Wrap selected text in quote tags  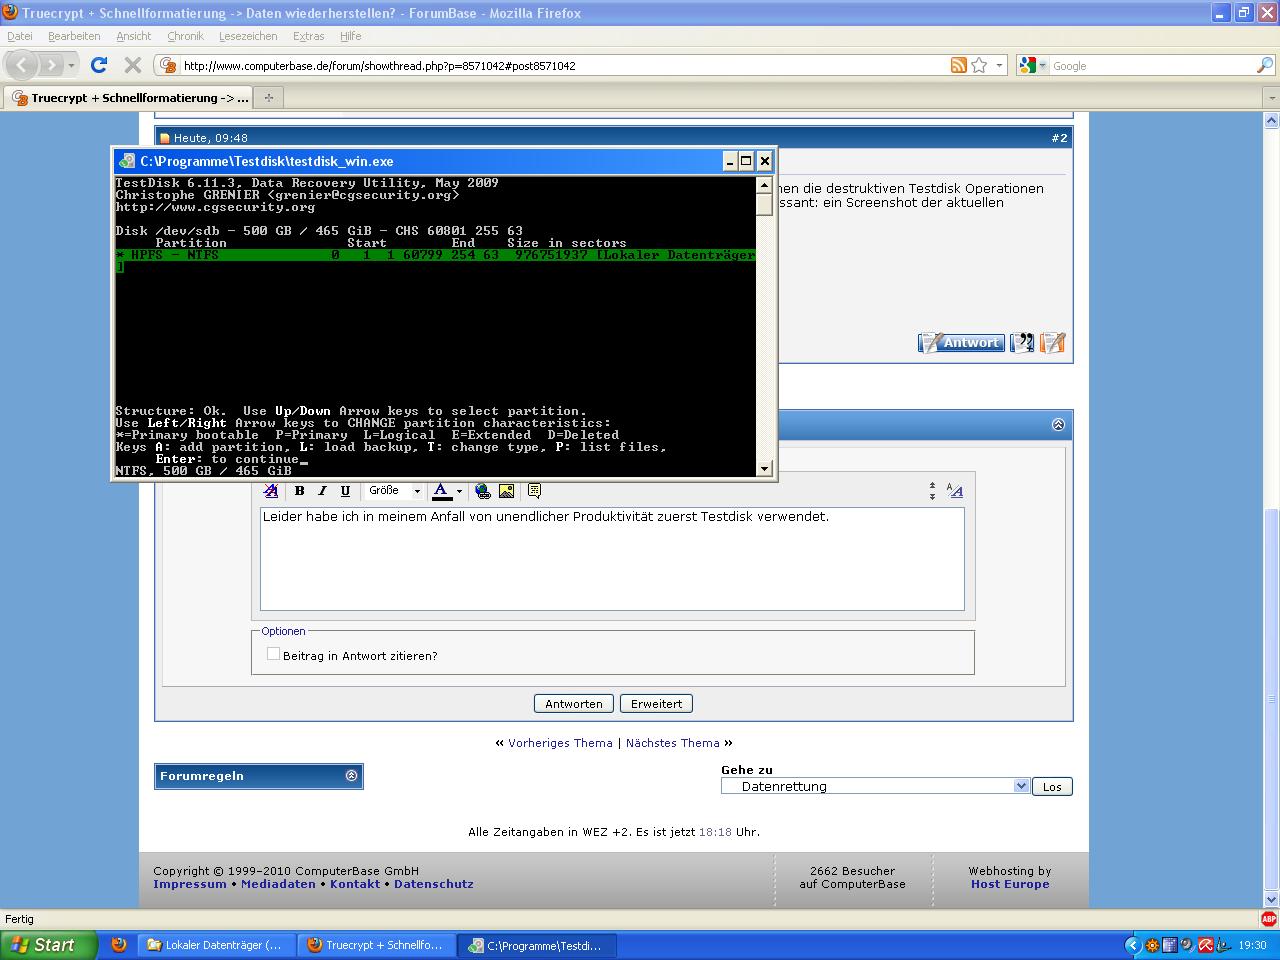pos(534,491)
